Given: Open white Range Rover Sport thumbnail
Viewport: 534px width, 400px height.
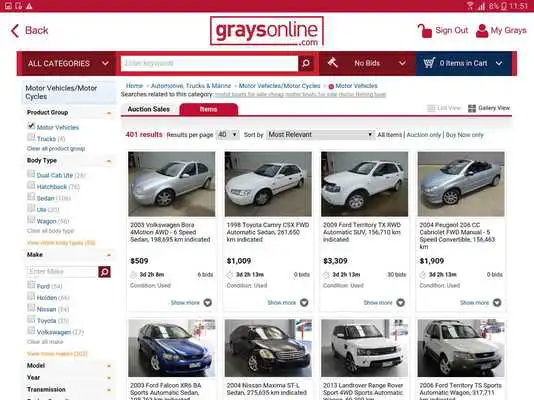Looking at the screenshot, I should [364, 348].
